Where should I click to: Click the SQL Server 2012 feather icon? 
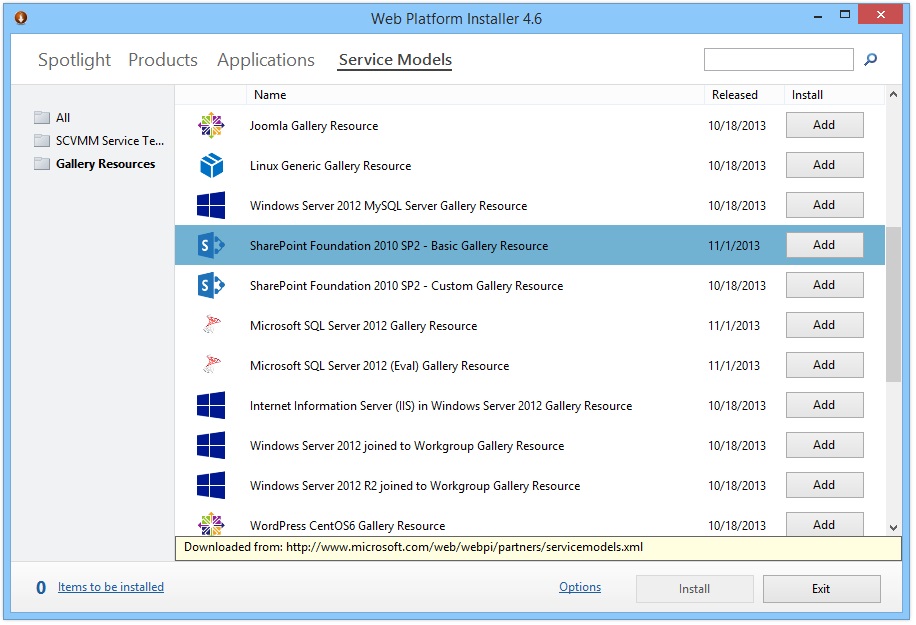pos(211,325)
